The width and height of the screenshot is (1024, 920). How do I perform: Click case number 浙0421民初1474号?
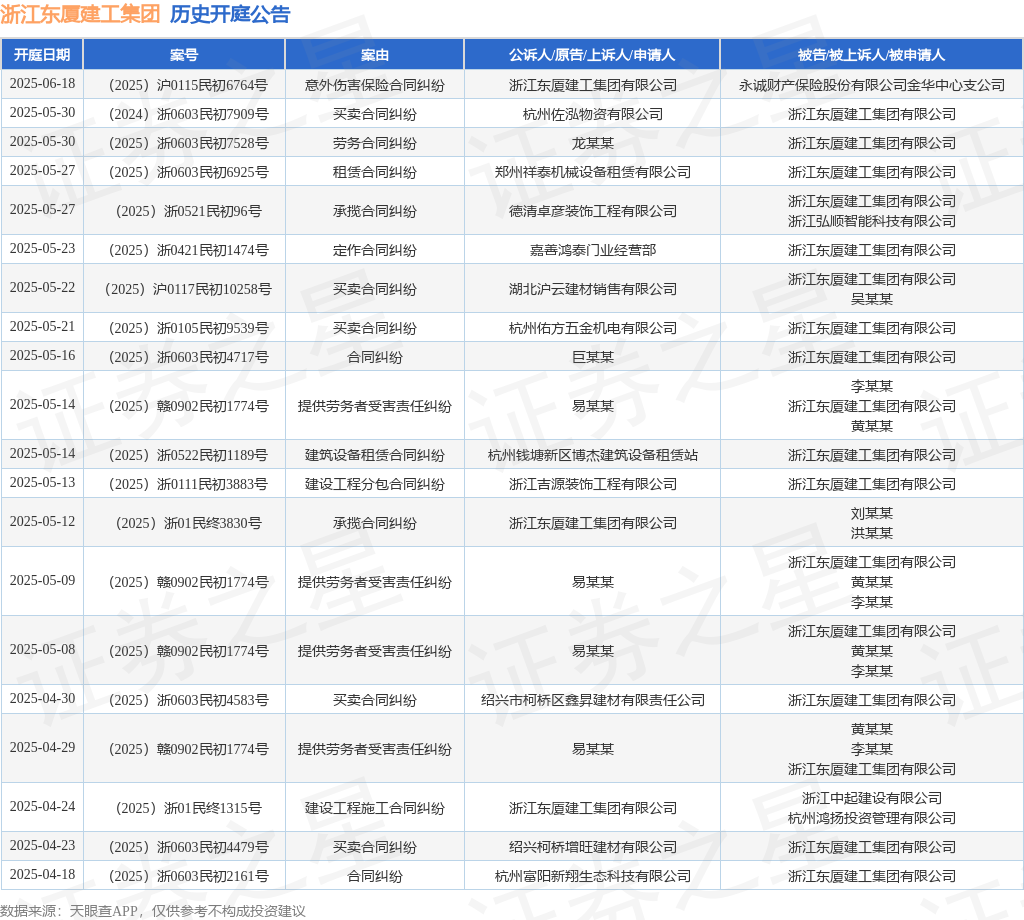coord(188,250)
